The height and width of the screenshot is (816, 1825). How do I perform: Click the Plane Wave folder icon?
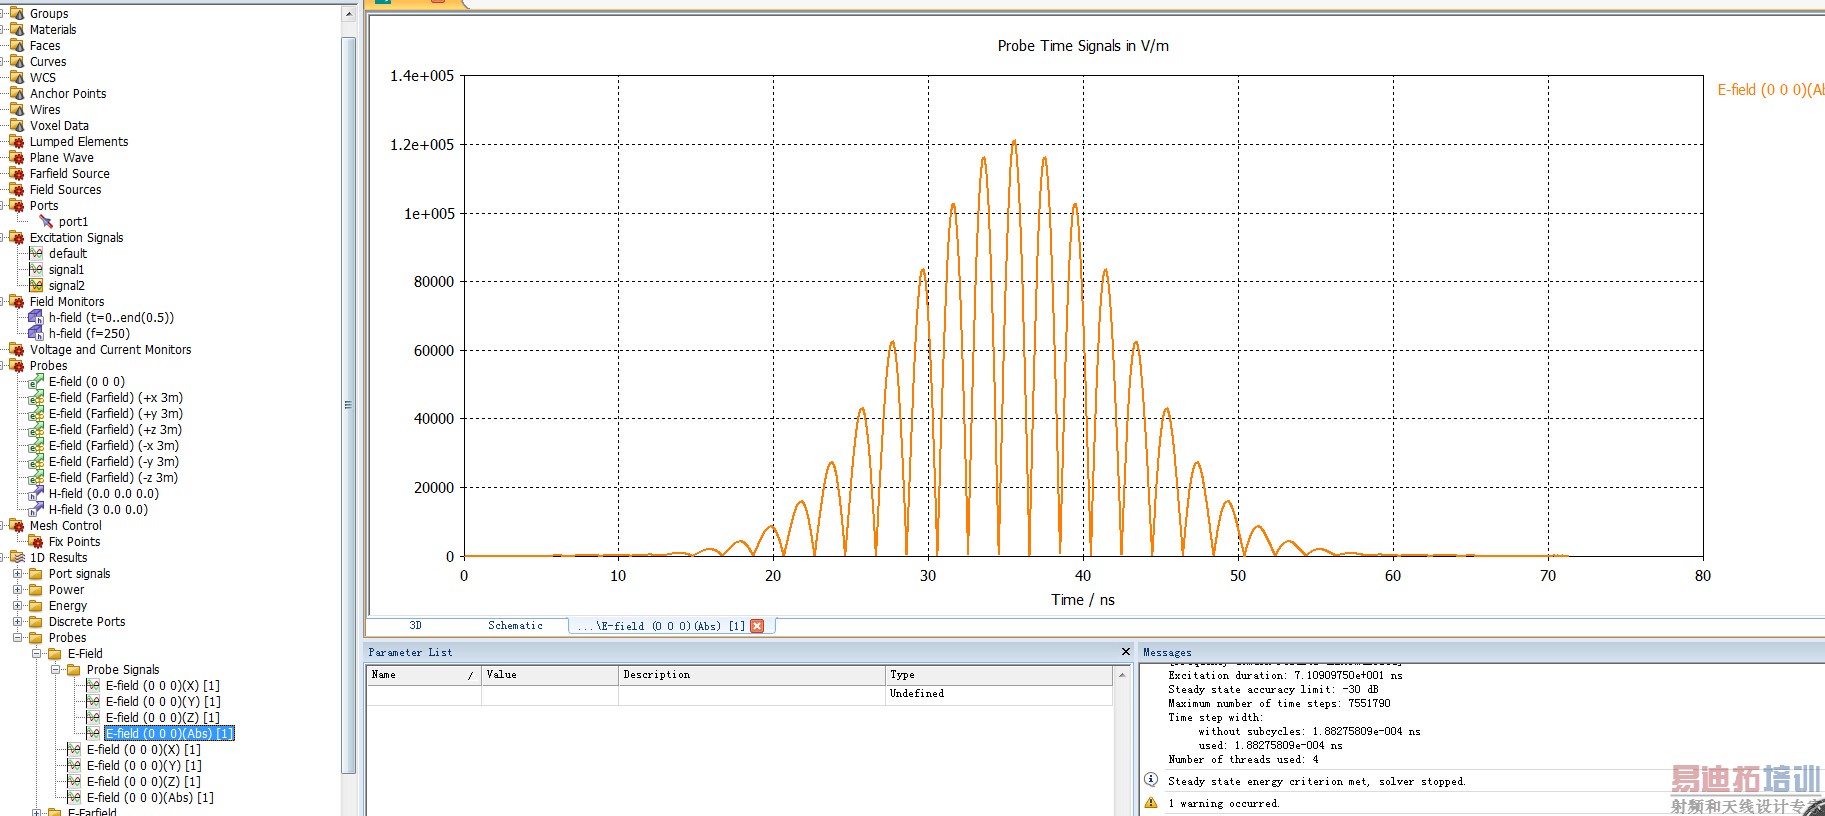coord(17,157)
